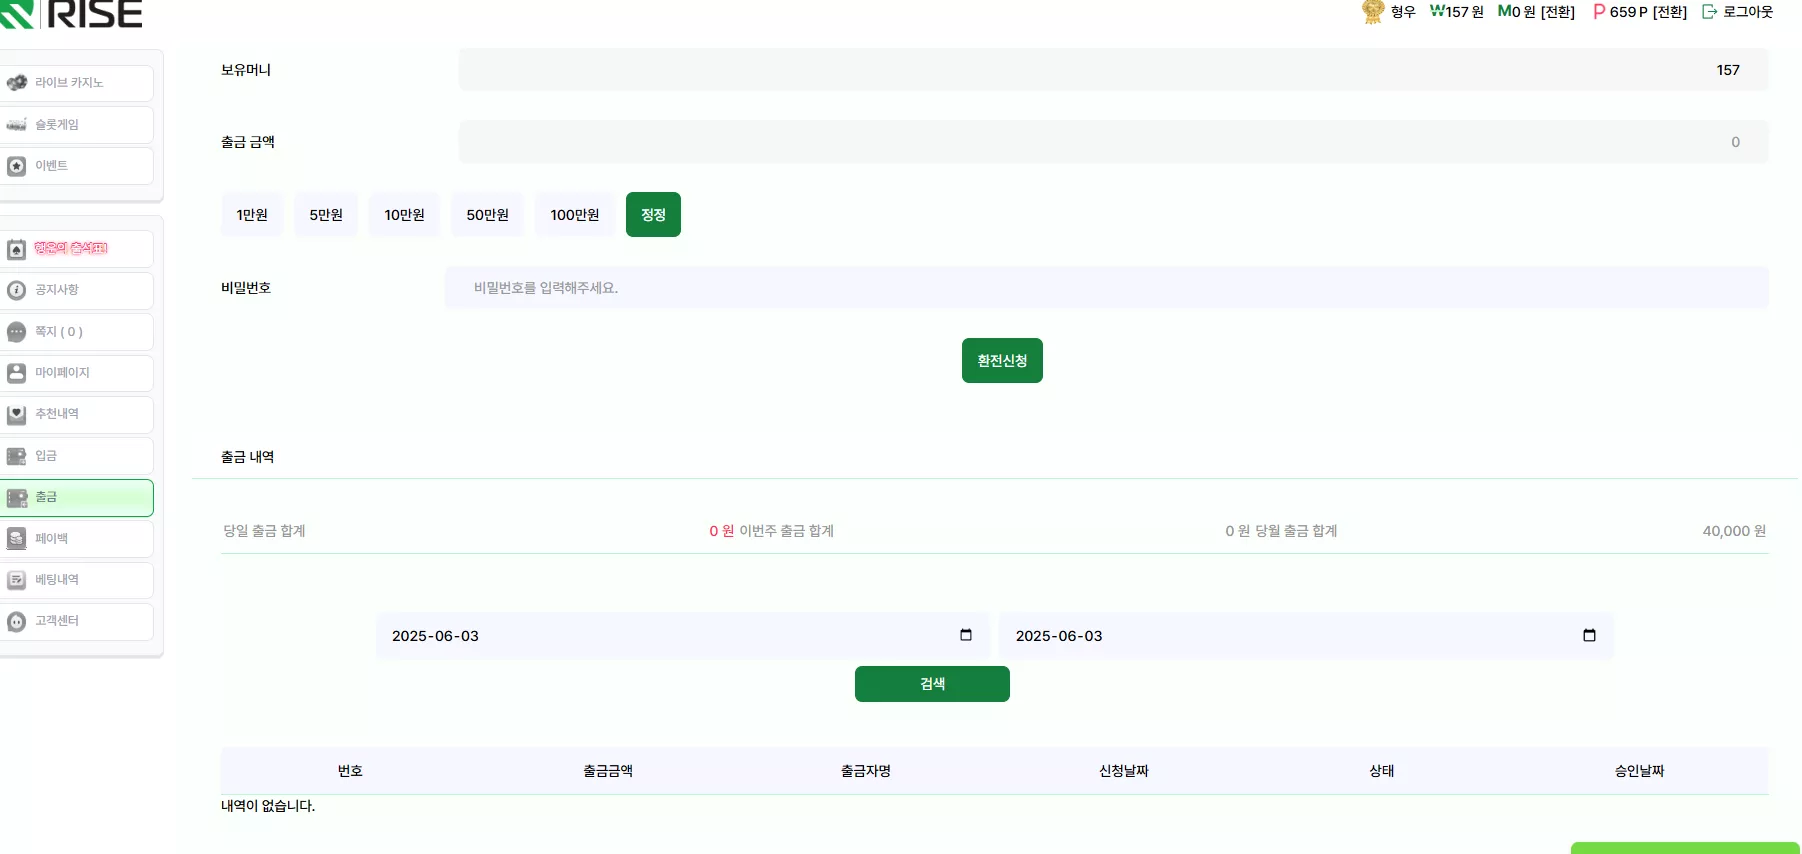The image size is (1802, 854).
Task: Click the gold medal rank icon
Action: tap(1373, 12)
